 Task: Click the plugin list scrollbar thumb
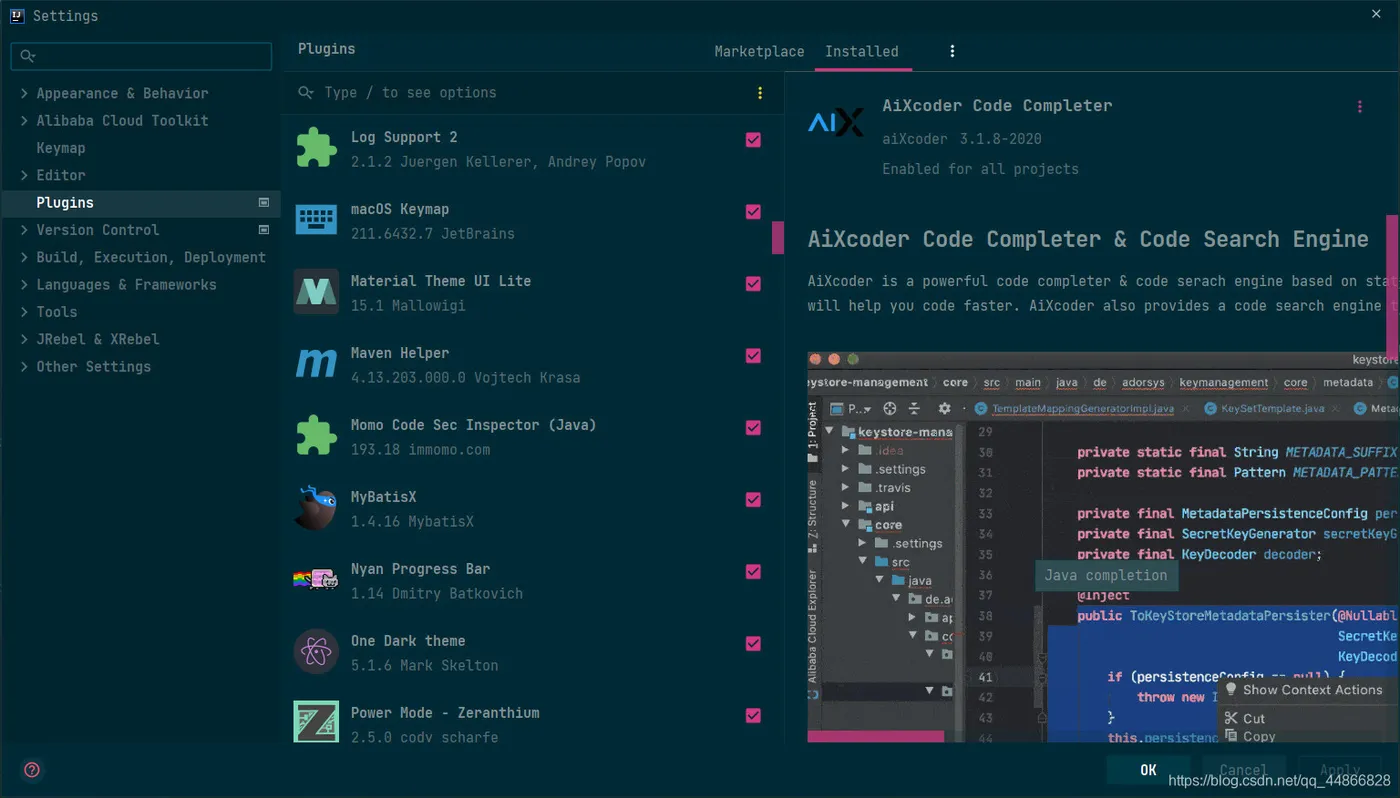(778, 238)
